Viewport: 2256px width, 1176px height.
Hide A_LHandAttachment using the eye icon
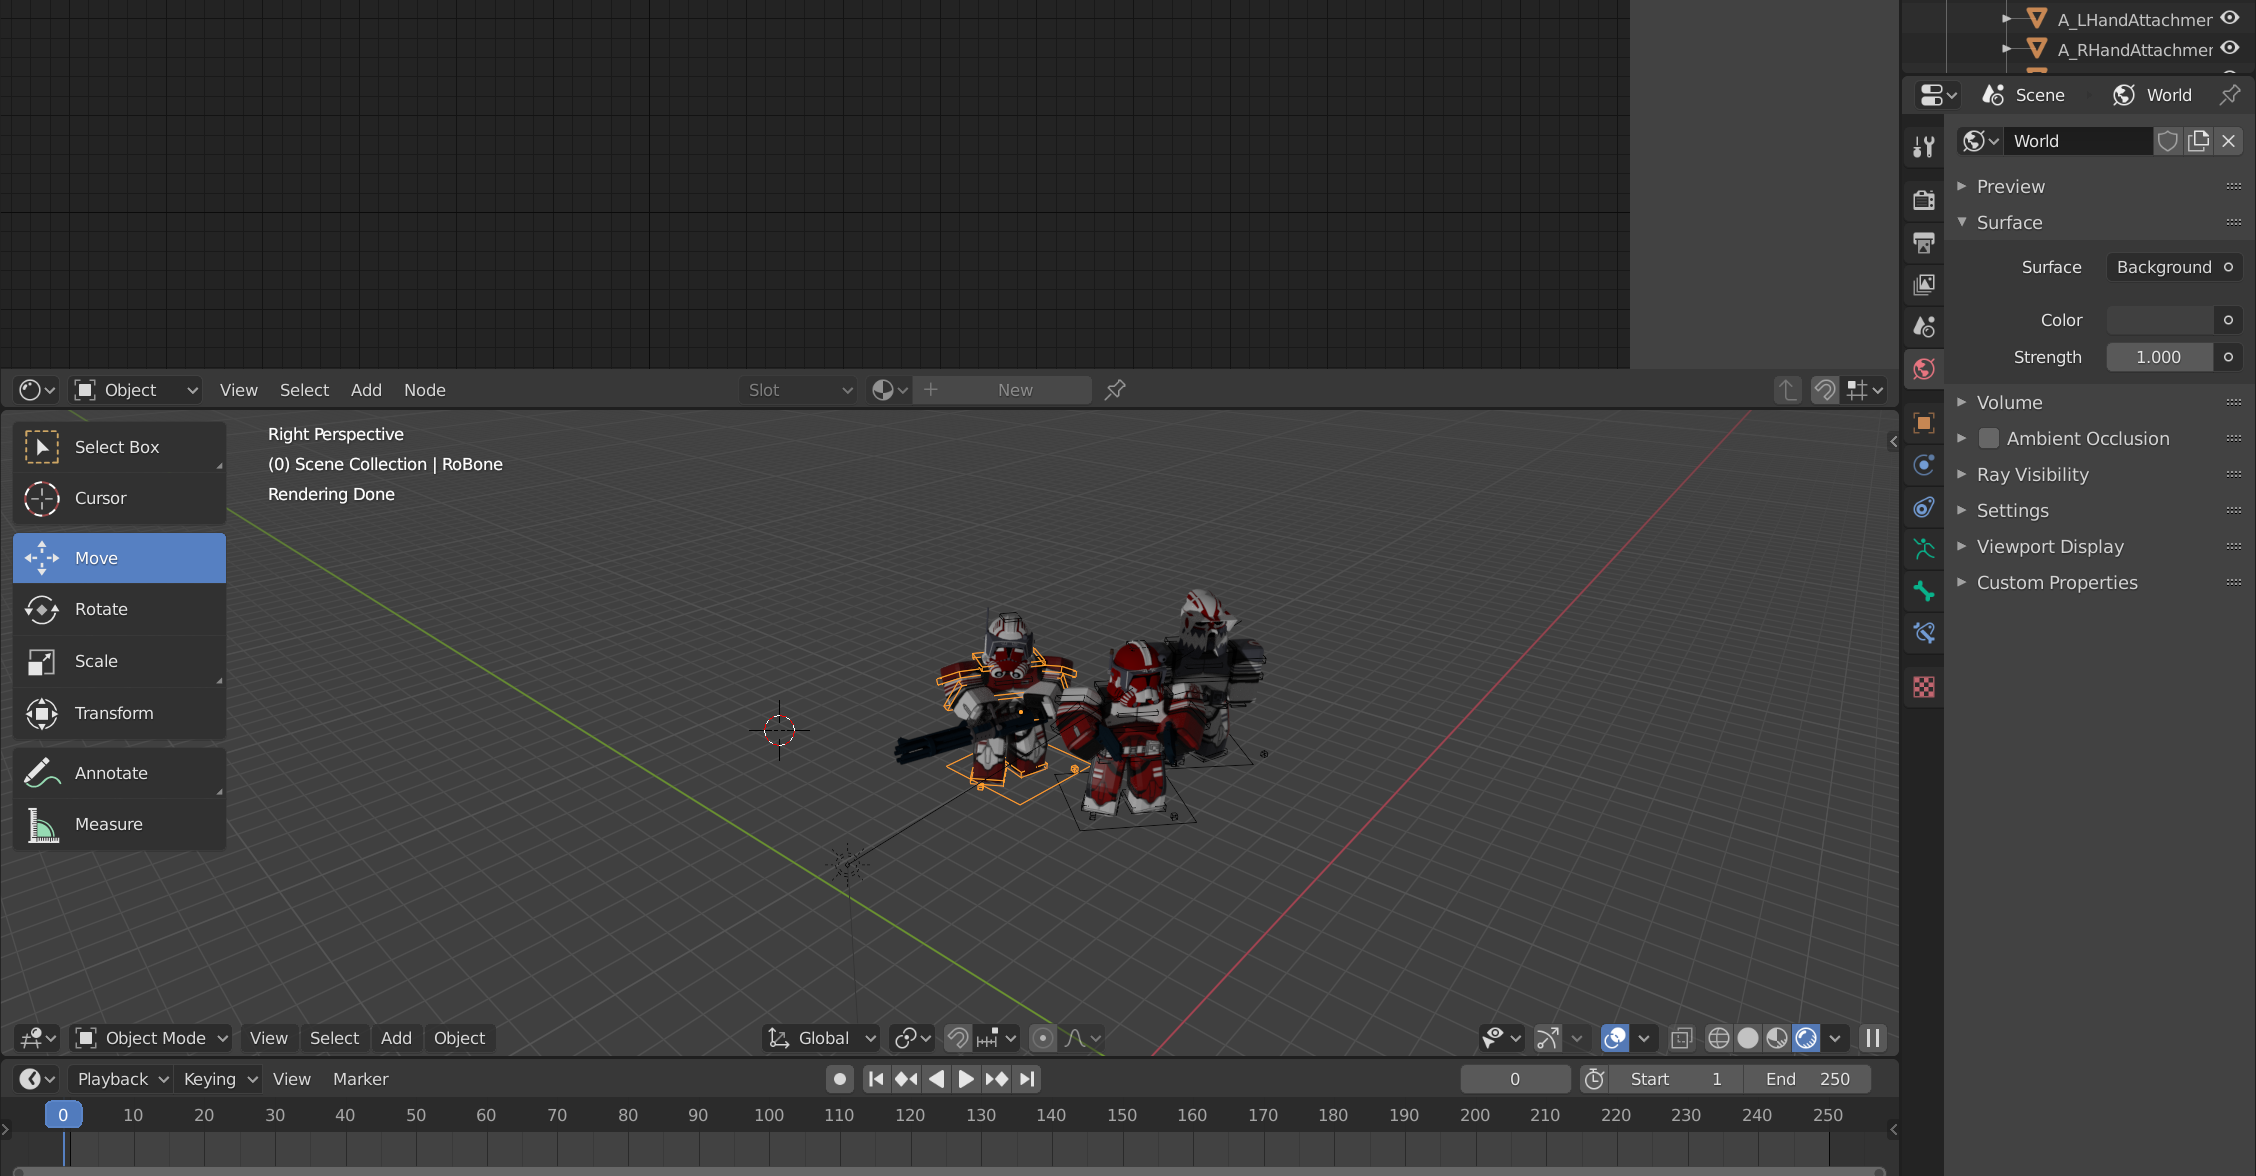(2230, 18)
